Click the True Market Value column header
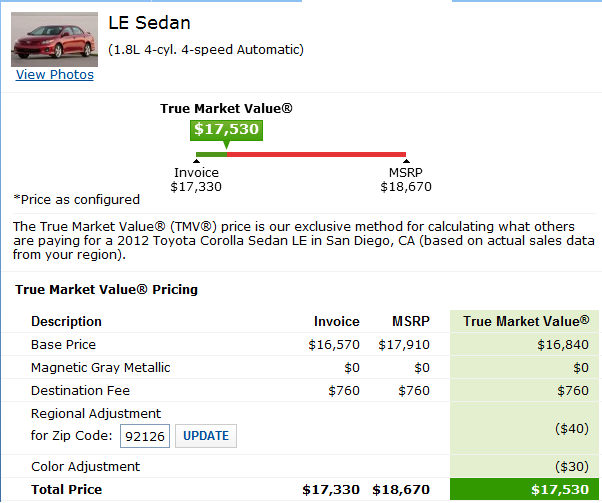This screenshot has width=602, height=503. tap(526, 322)
